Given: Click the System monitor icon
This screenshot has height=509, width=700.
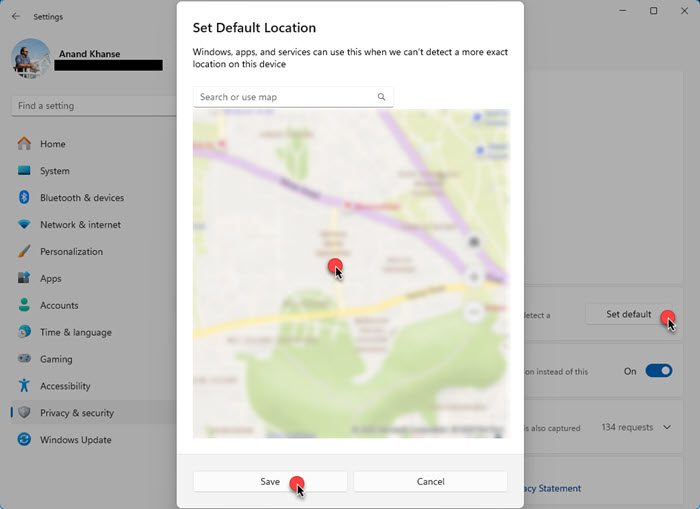Looking at the screenshot, I should pos(24,171).
